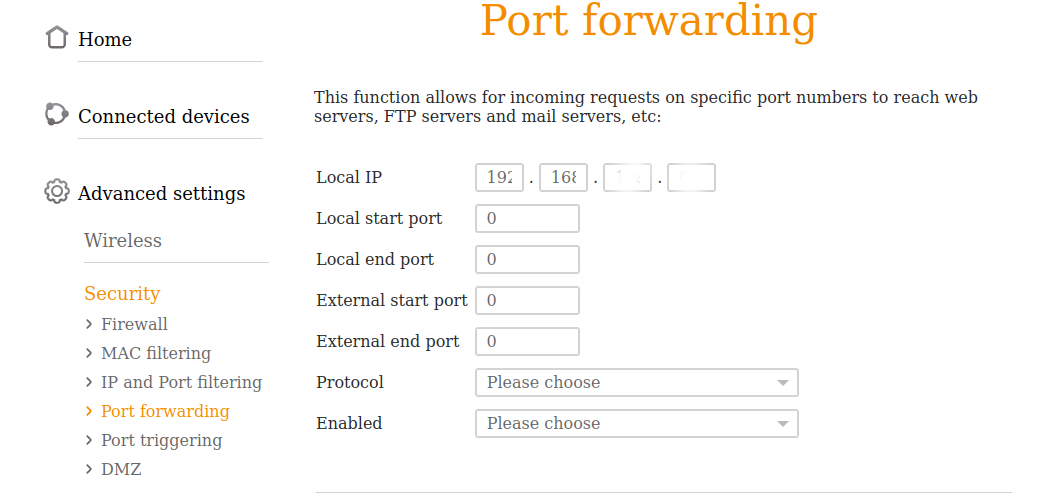The width and height of the screenshot is (1054, 495).
Task: Focus the External end port field
Action: pos(527,342)
